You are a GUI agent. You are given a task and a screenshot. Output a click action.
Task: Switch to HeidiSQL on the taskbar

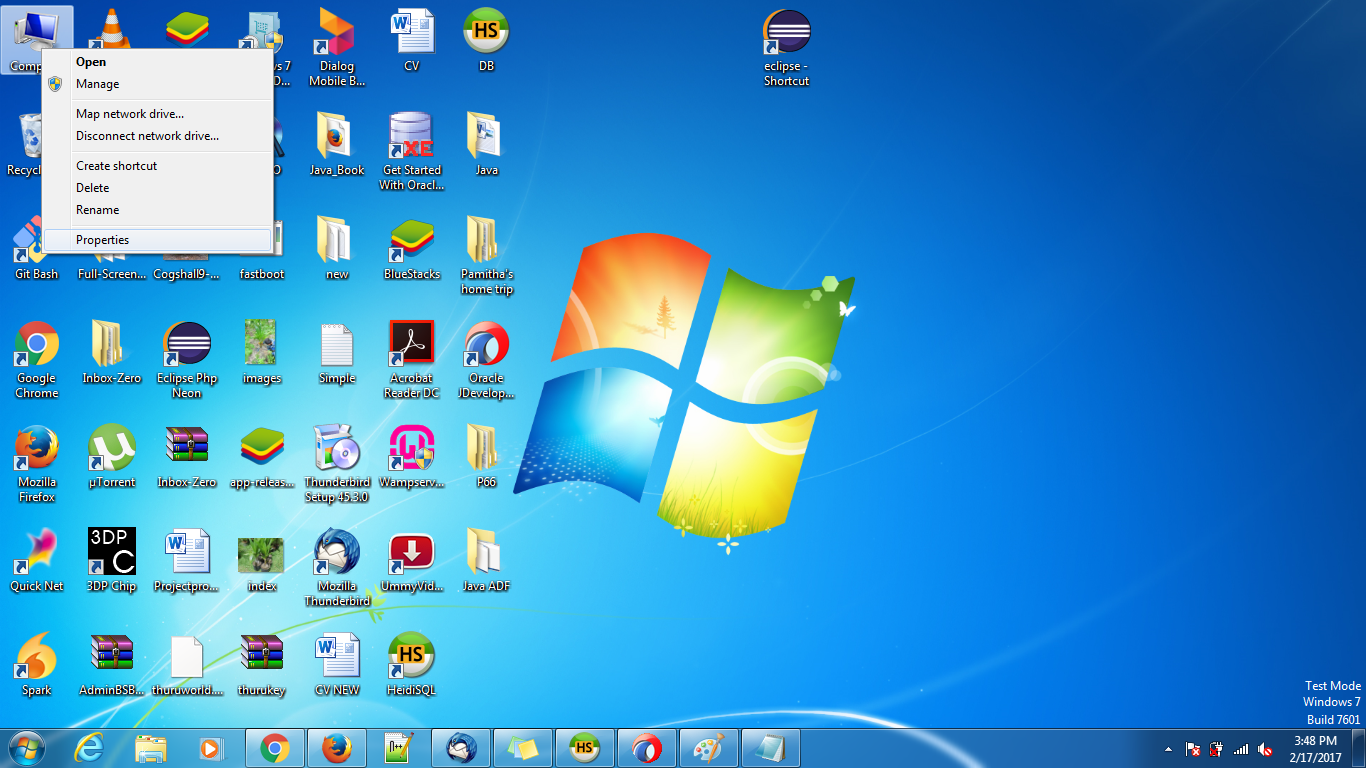tap(585, 748)
